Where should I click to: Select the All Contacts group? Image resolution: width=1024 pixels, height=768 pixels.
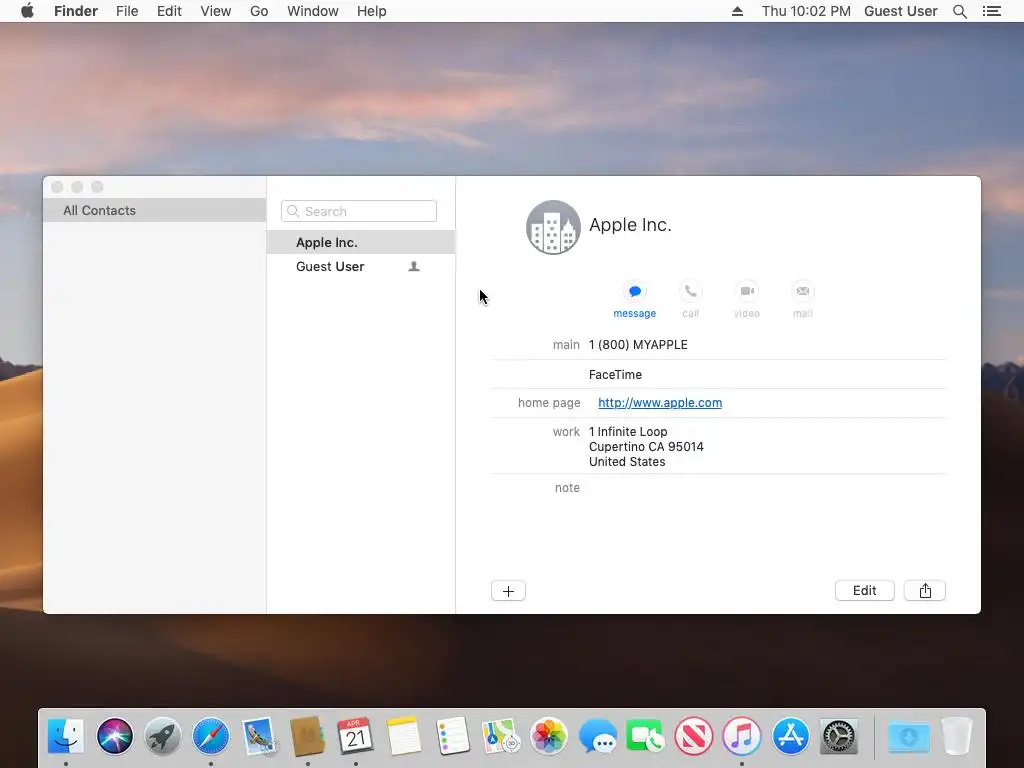tap(154, 210)
